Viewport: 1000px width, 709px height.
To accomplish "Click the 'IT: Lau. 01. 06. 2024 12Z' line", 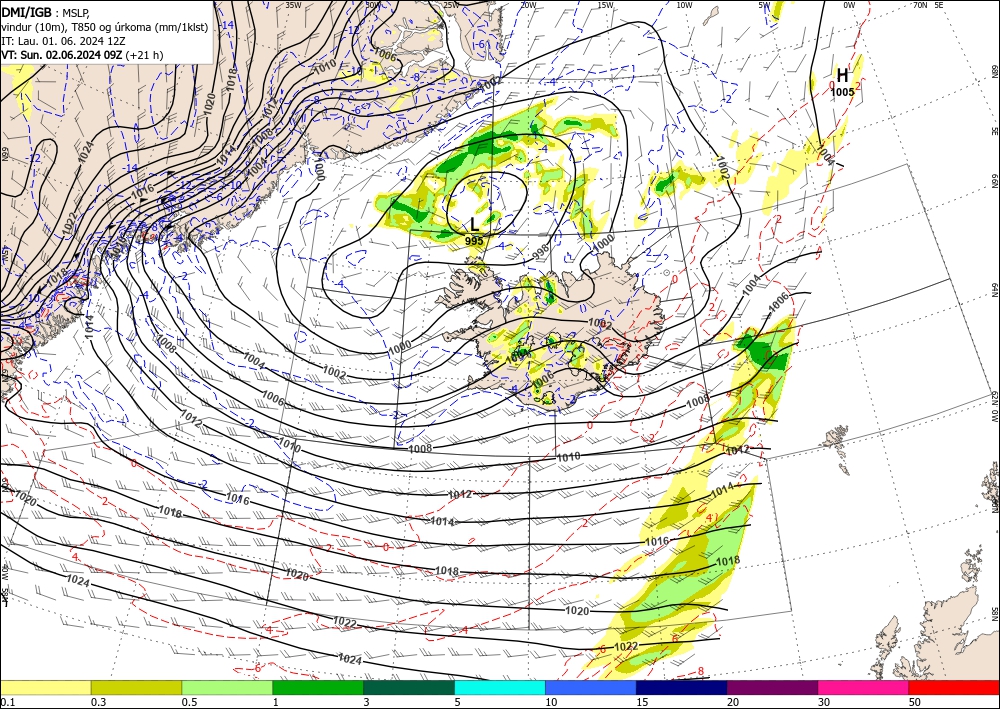I will [63, 41].
